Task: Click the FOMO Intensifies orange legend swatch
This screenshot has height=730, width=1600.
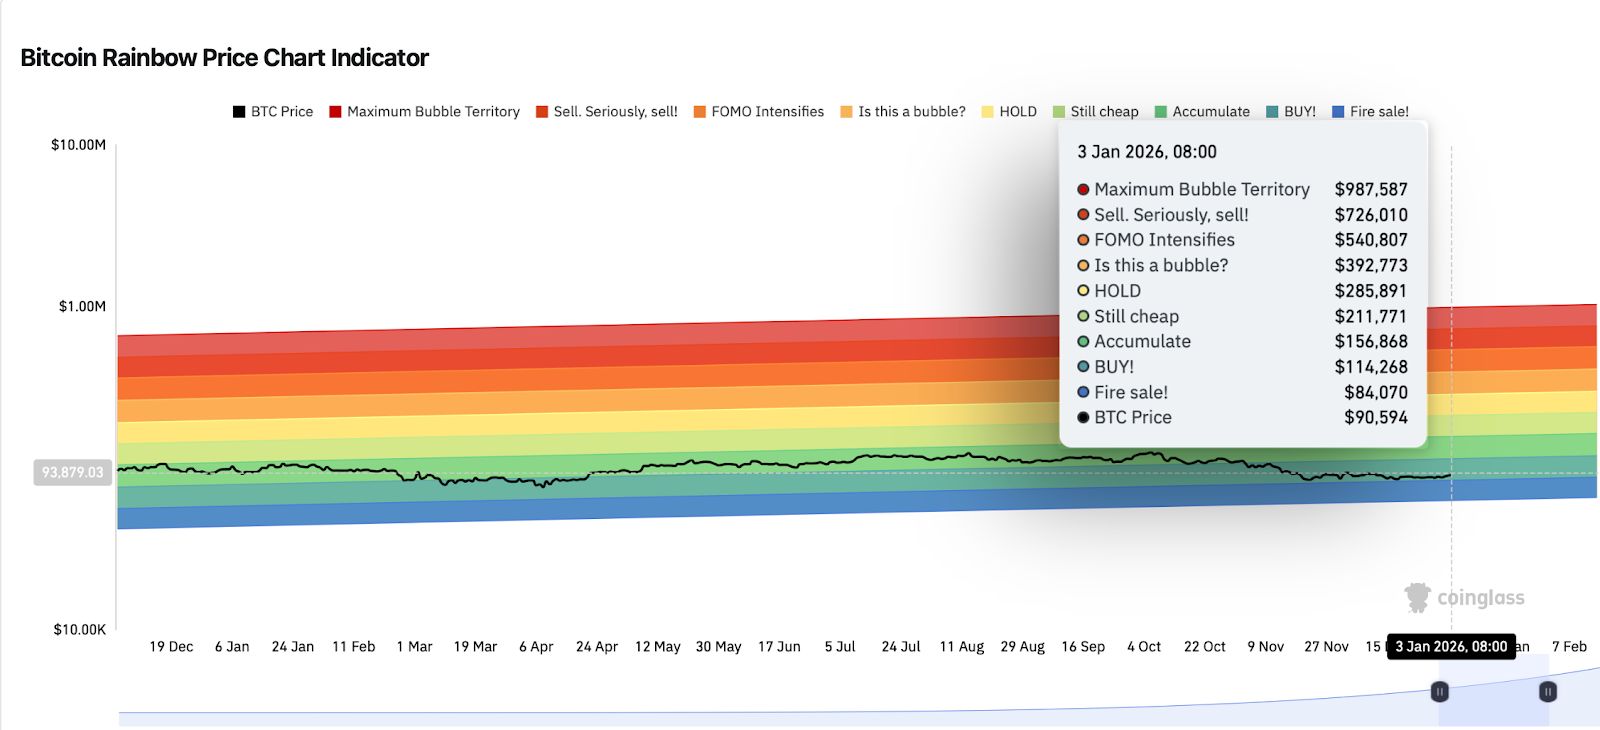Action: [700, 112]
